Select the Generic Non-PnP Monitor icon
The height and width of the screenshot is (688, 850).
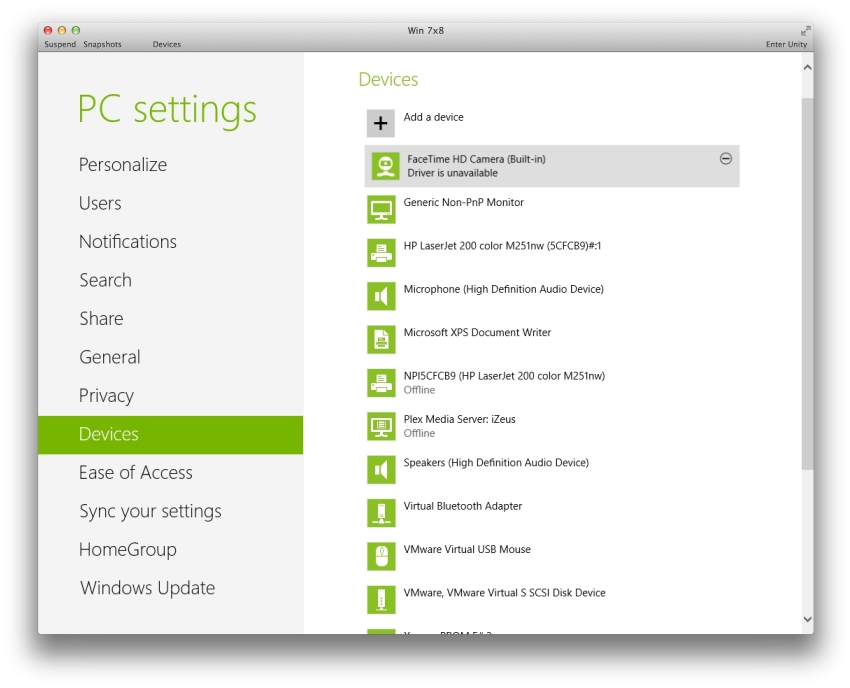tap(381, 209)
